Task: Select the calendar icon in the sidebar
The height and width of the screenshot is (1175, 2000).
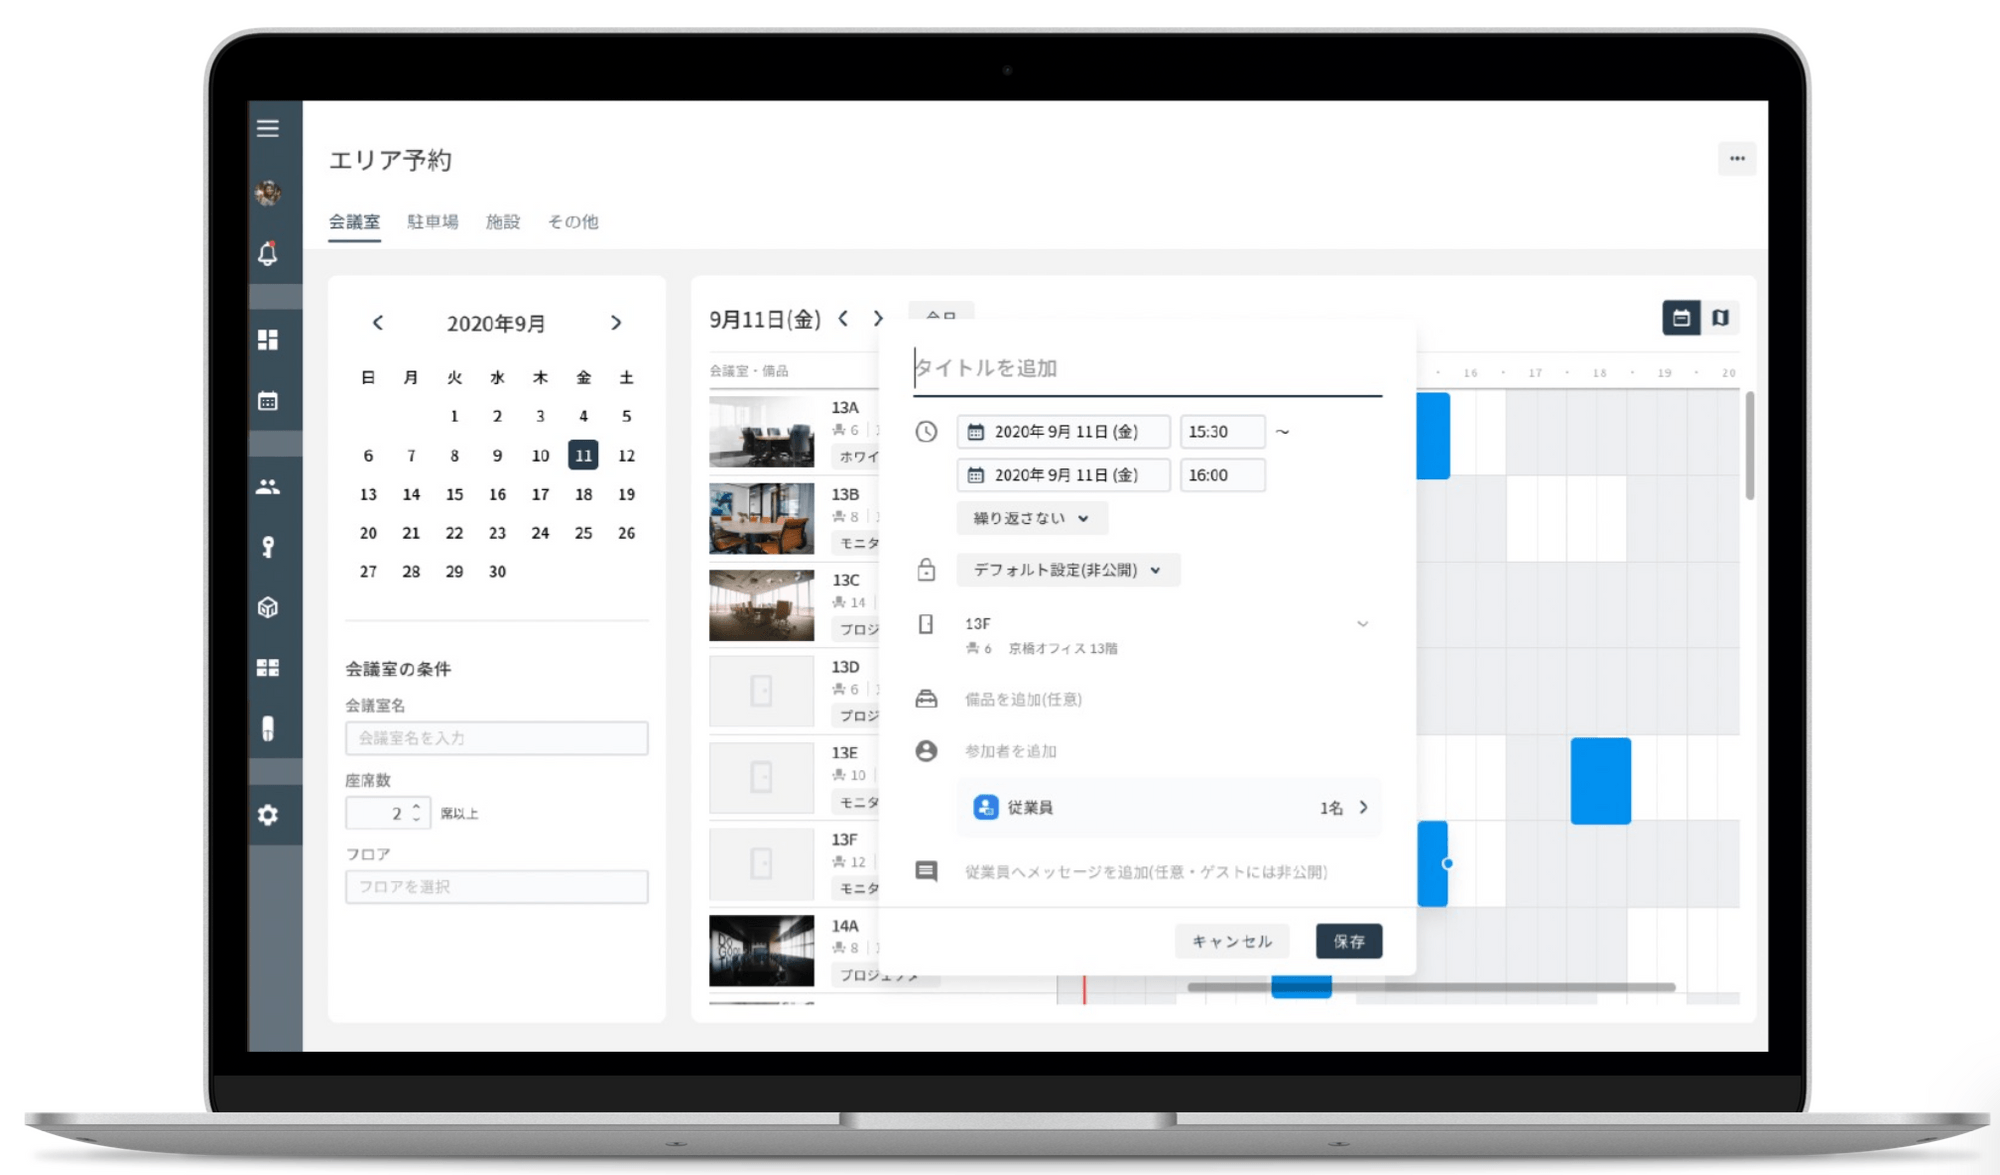Action: tap(267, 400)
